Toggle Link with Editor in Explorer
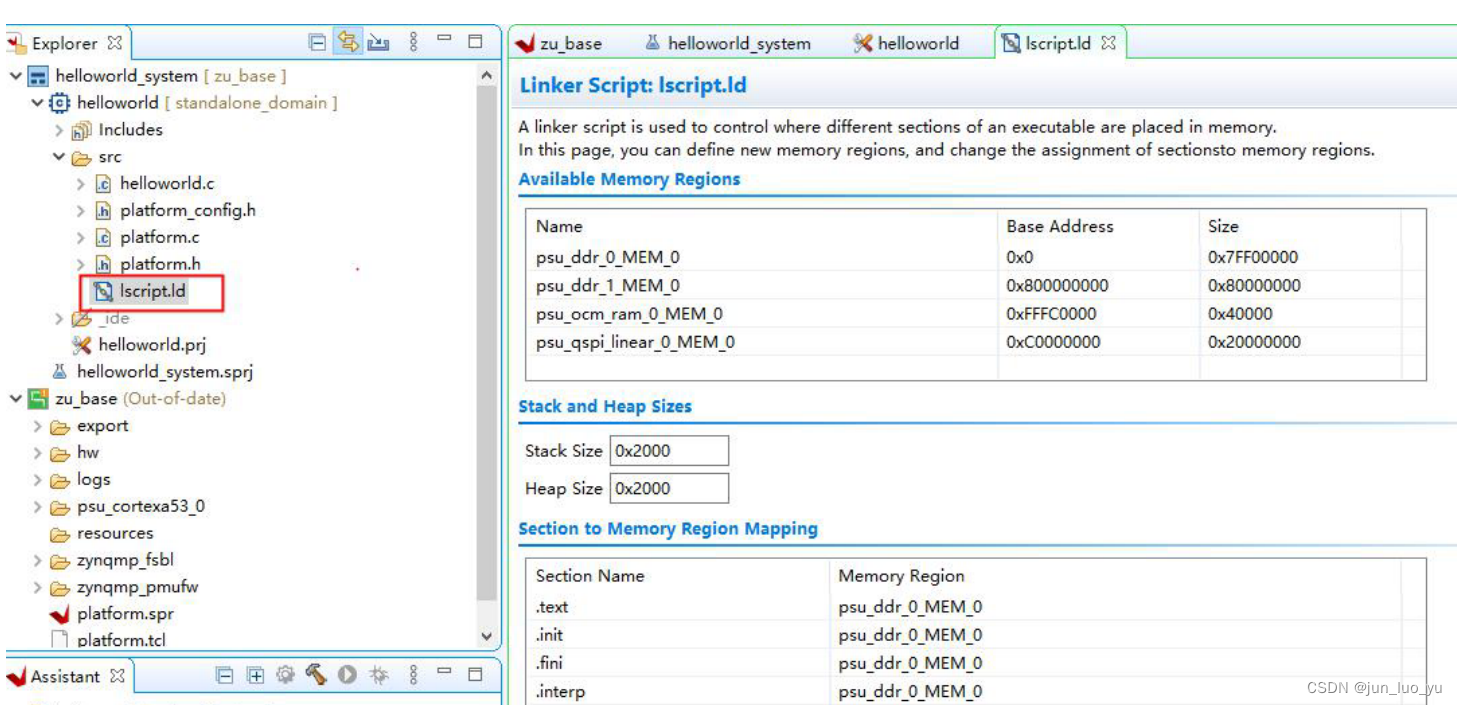 (348, 42)
